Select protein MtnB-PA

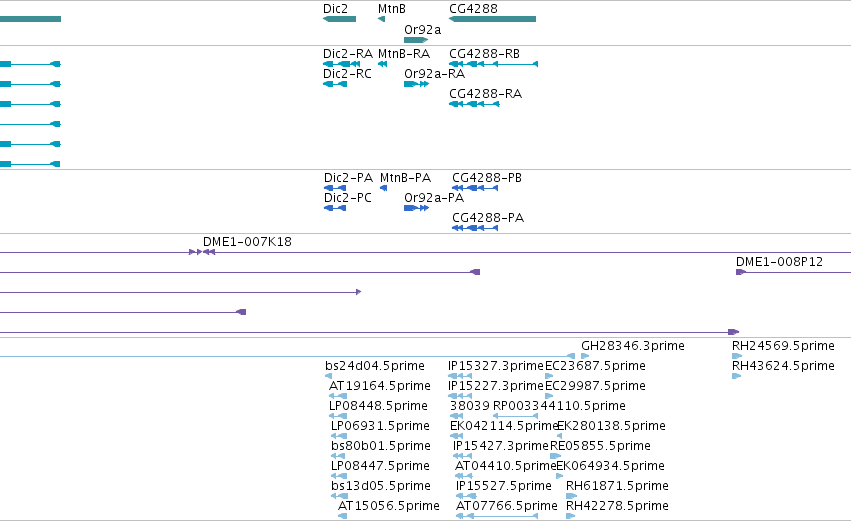tap(405, 178)
